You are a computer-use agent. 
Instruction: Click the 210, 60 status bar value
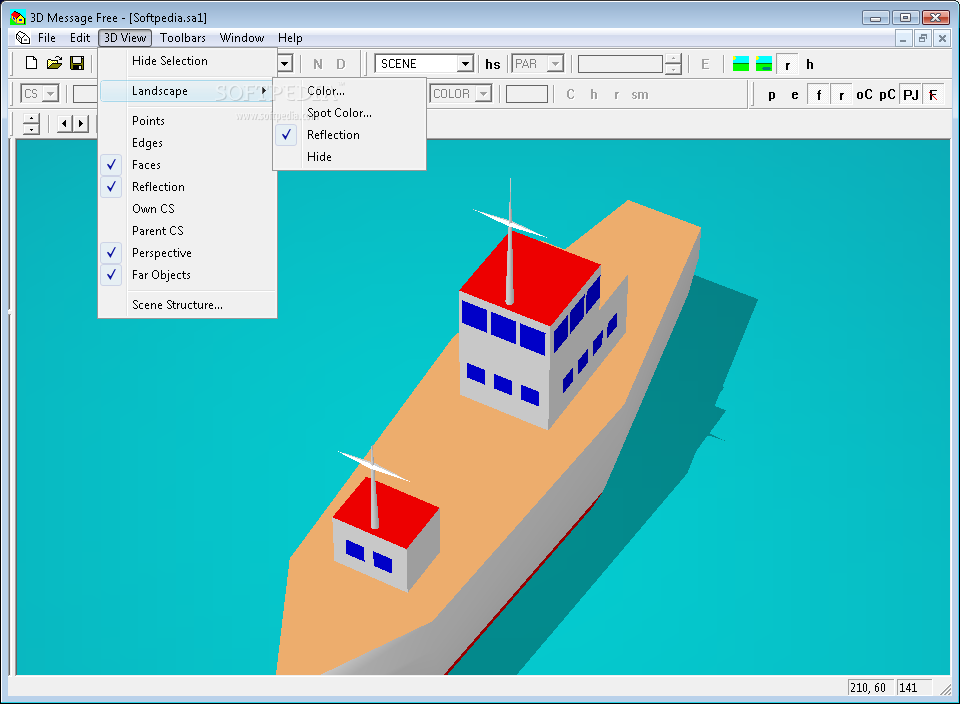868,687
